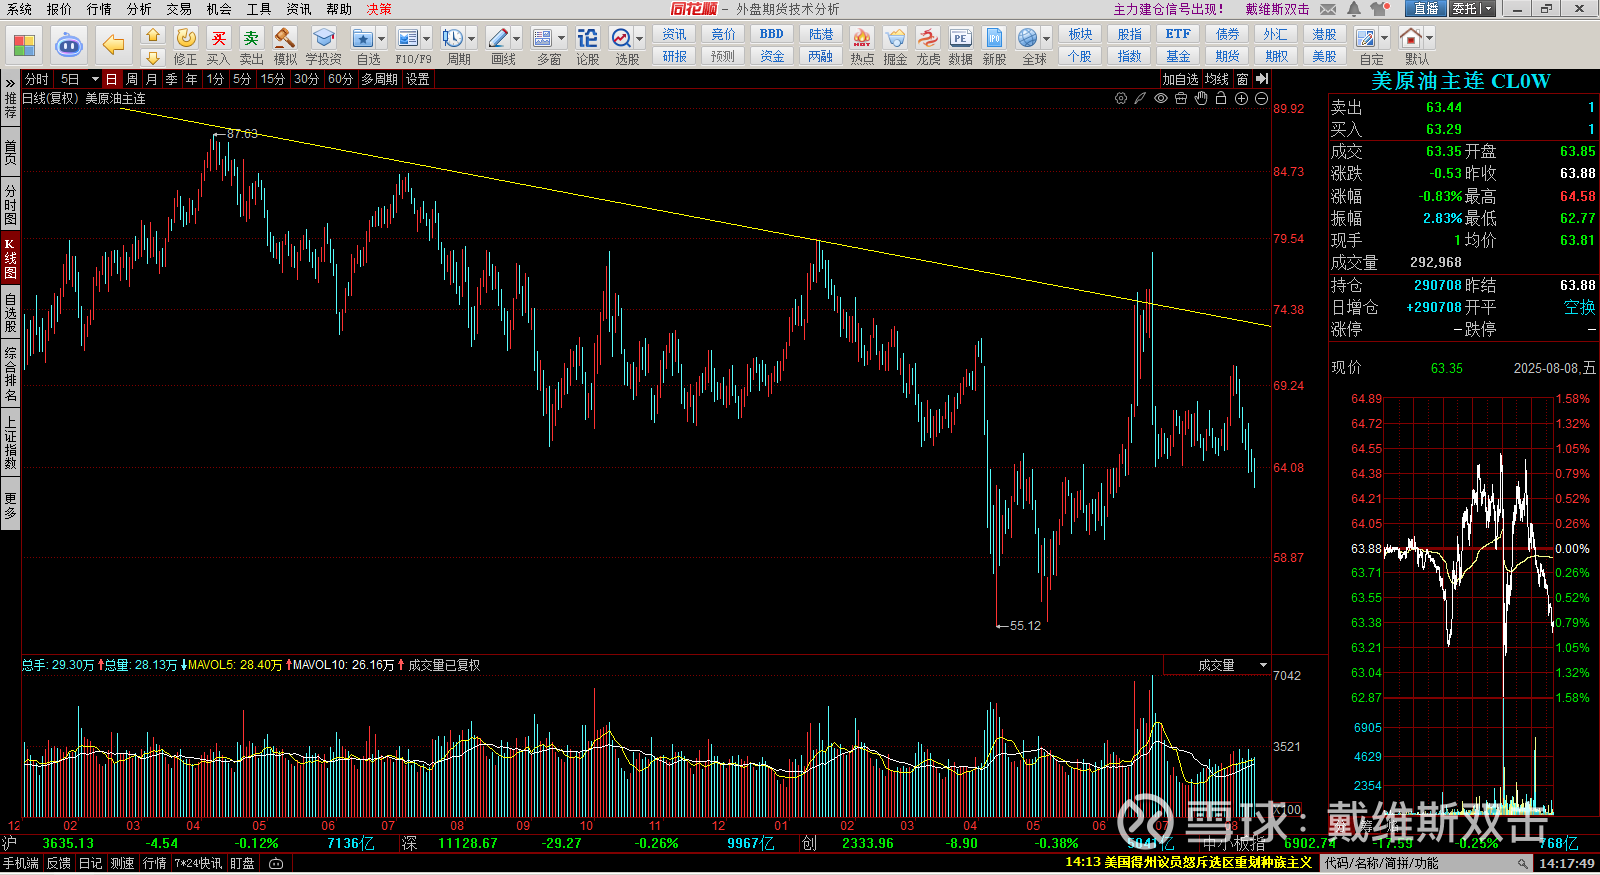Click the scrolling news headline in status bar
Screen dimensions: 1600x875
(x=1188, y=862)
